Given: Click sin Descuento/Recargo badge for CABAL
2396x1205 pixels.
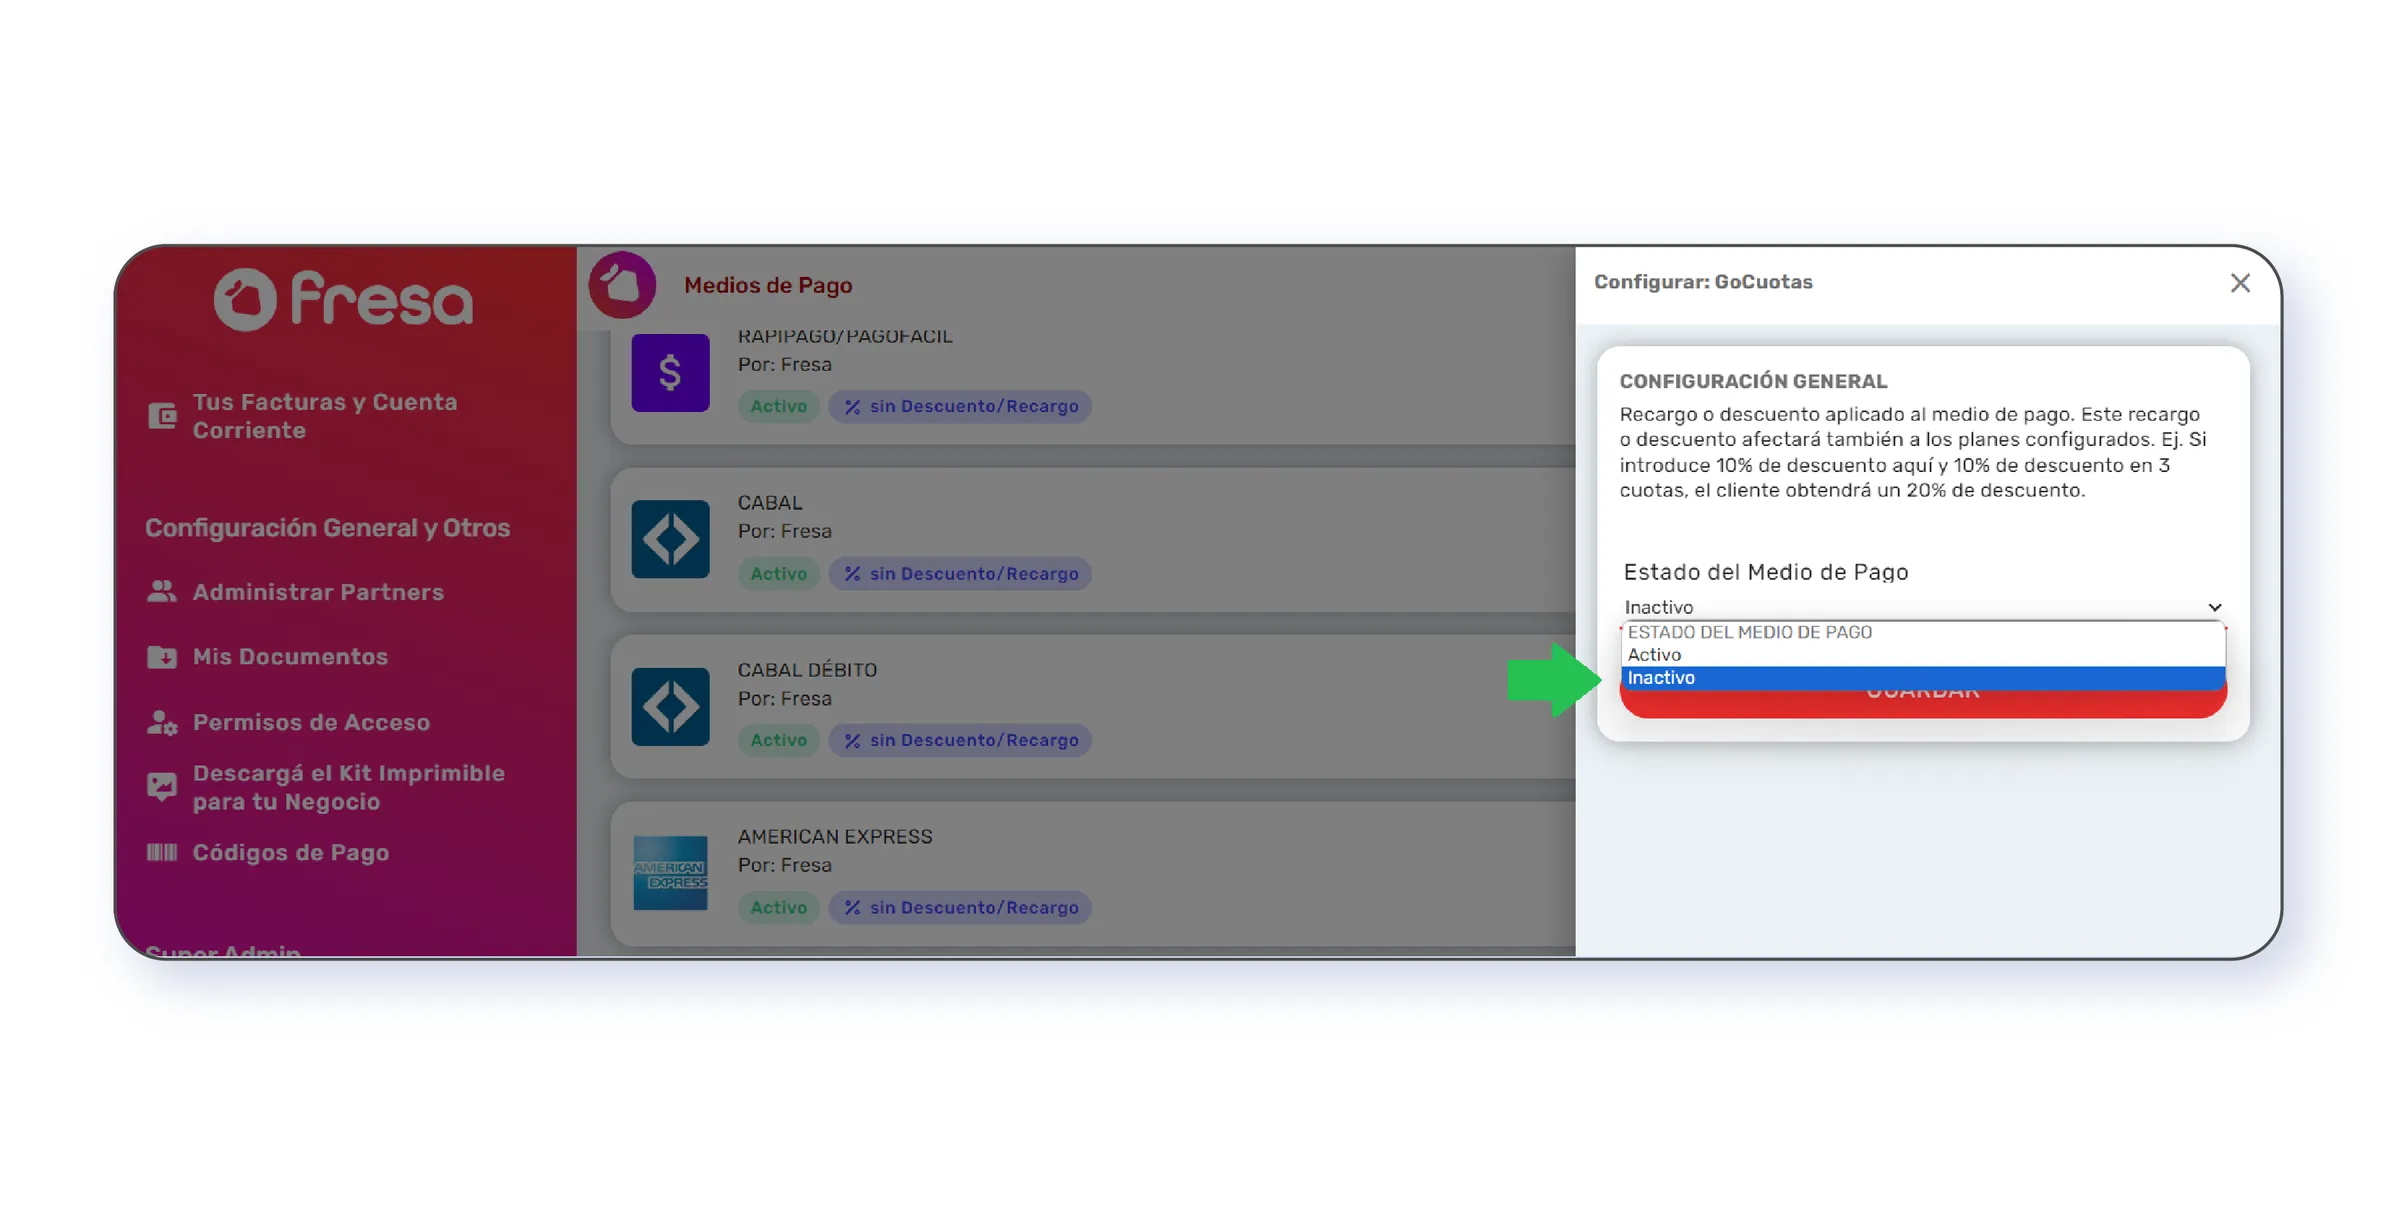Looking at the screenshot, I should click(960, 573).
